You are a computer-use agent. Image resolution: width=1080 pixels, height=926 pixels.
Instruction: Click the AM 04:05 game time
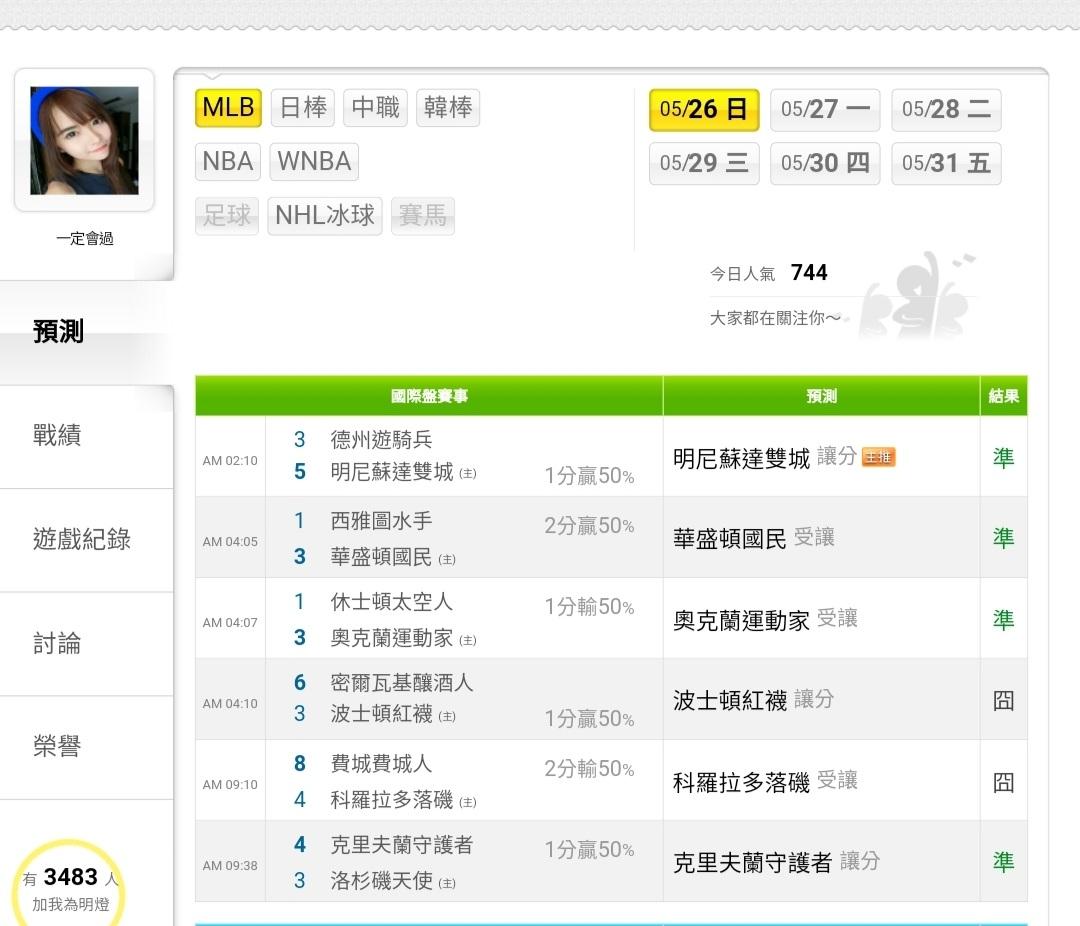(230, 542)
